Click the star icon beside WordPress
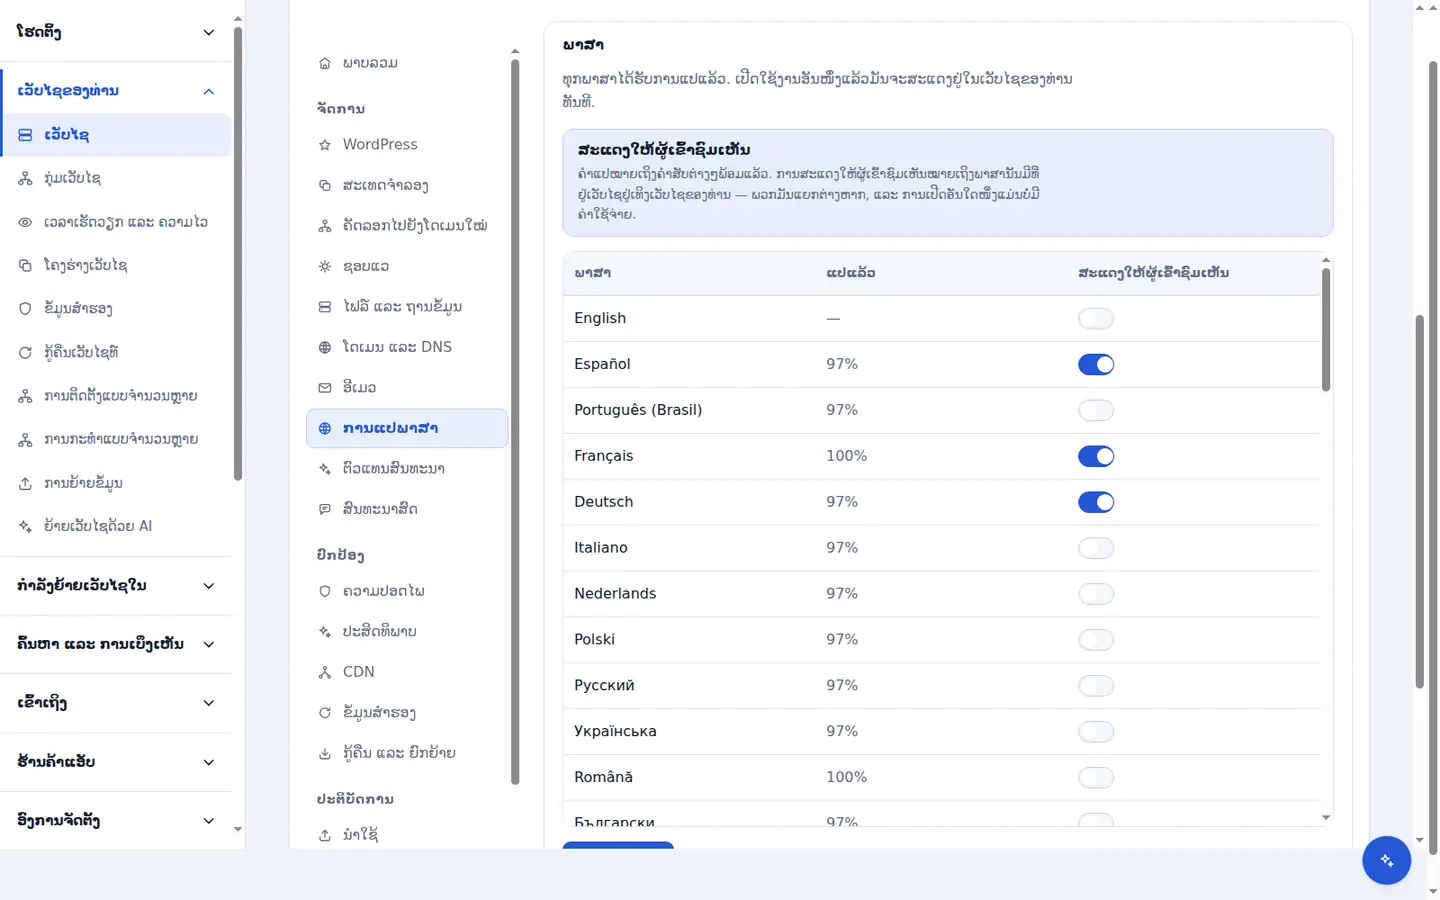This screenshot has height=900, width=1440. click(325, 145)
